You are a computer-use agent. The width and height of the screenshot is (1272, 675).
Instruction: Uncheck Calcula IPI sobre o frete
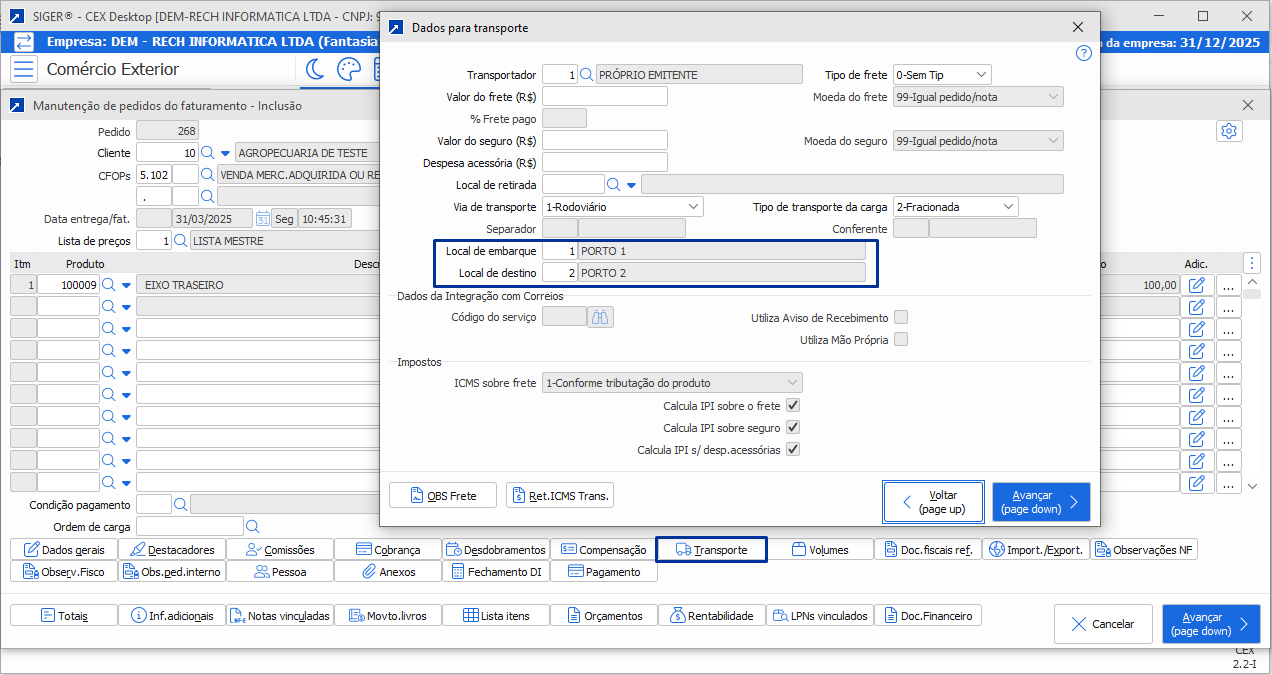pos(793,406)
